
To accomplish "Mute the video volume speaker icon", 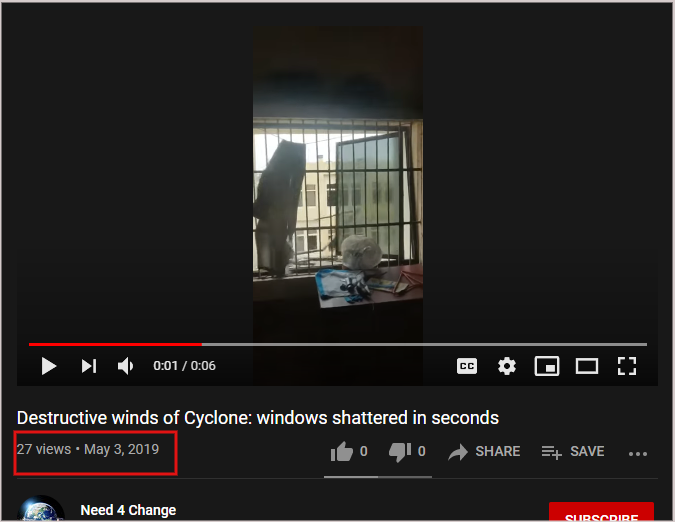I will (125, 366).
